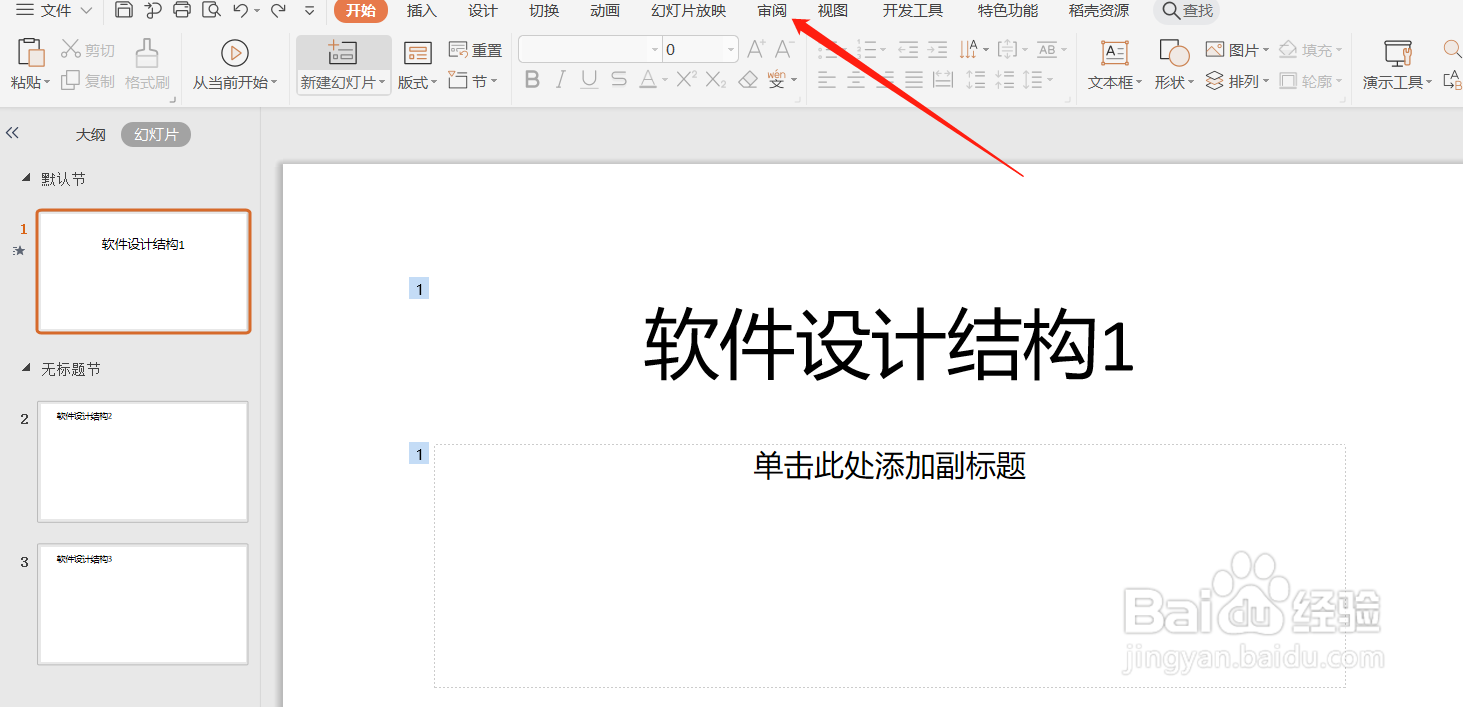The width and height of the screenshot is (1463, 707).
Task: Open the Special Features (特色功能) tab
Action: coord(1008,11)
